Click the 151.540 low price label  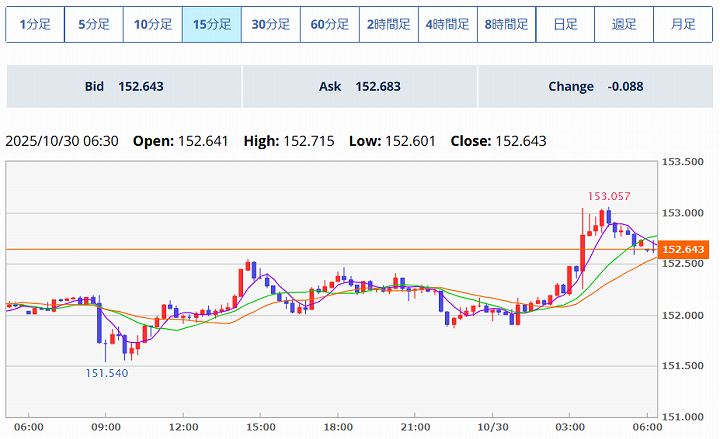coord(106,373)
